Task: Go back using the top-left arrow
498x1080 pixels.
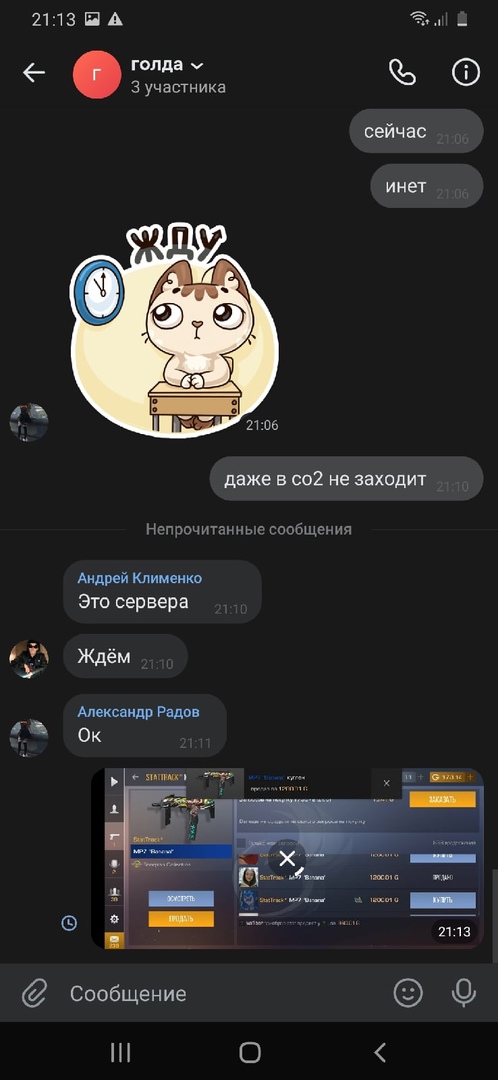Action: point(33,72)
